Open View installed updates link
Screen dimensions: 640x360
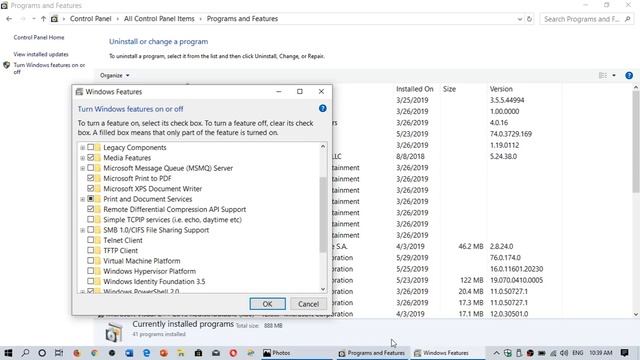(x=41, y=54)
